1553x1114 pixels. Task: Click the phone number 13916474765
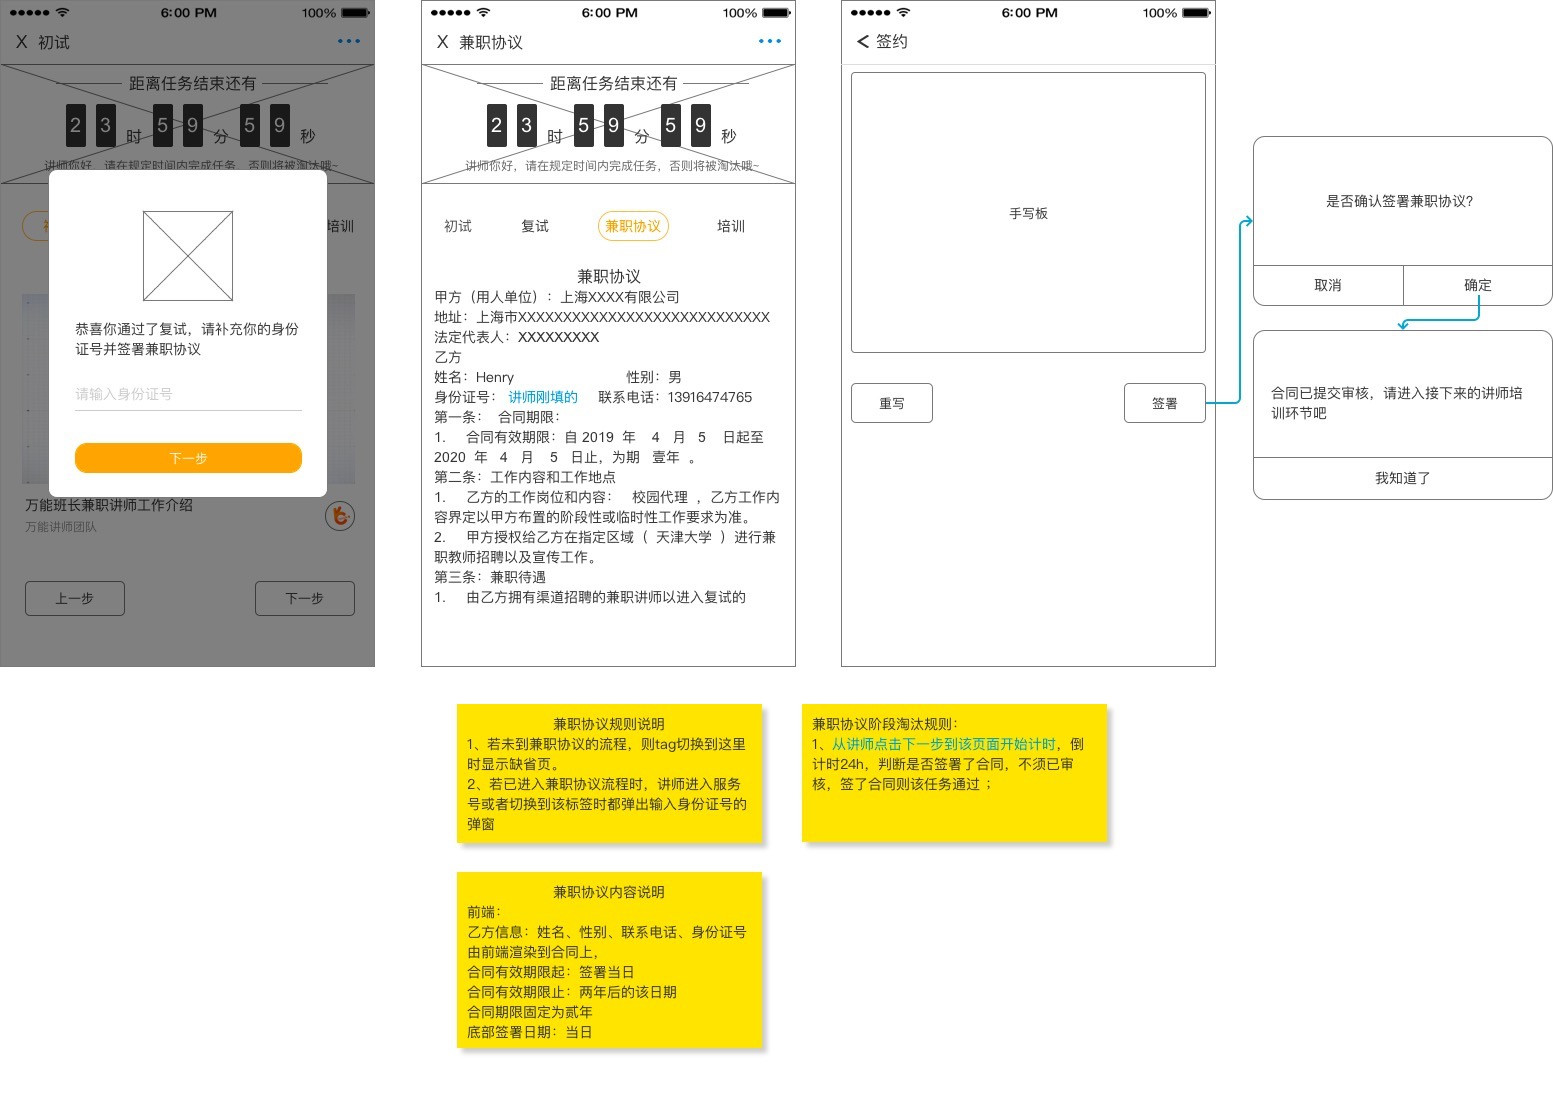(x=710, y=397)
